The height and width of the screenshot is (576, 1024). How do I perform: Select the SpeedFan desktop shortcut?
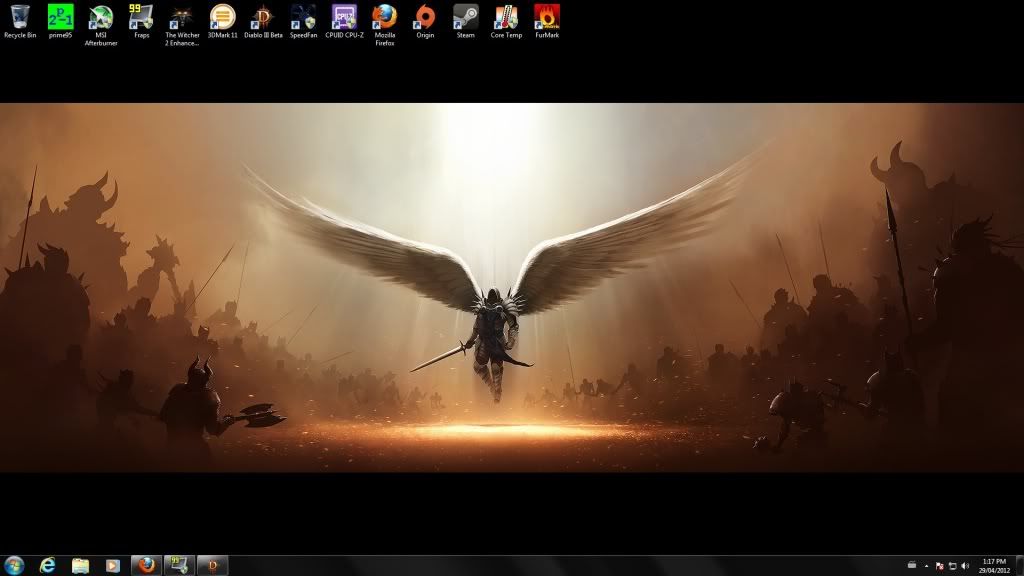tap(304, 22)
